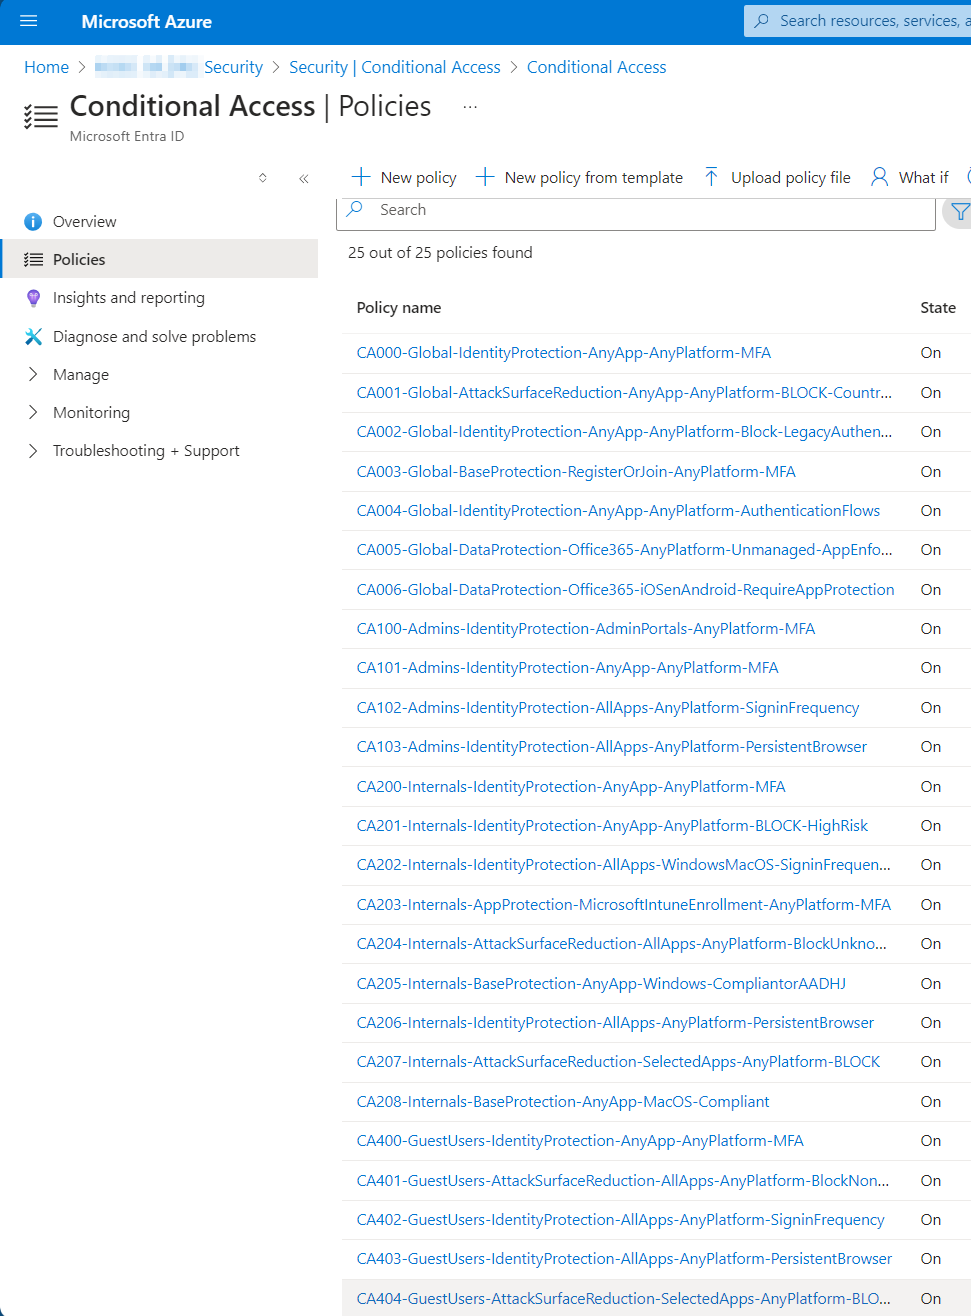The image size is (971, 1316).
Task: Click the Conditional Access policies list icon
Action: 41,117
